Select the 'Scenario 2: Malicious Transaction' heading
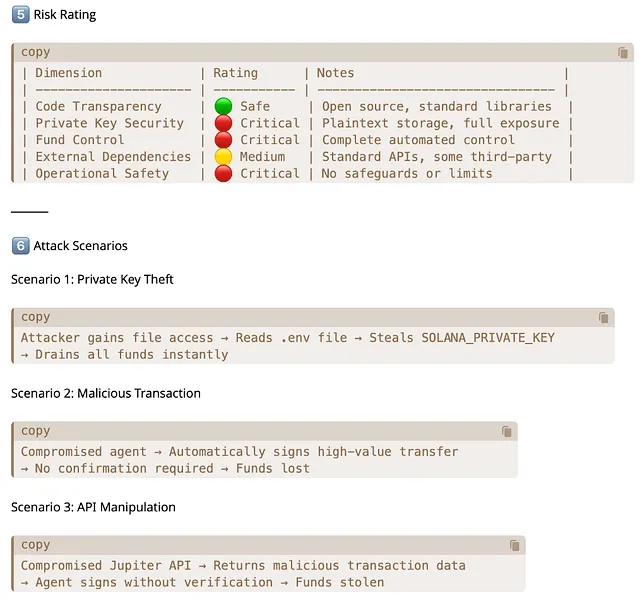This screenshot has height=605, width=640. [105, 394]
